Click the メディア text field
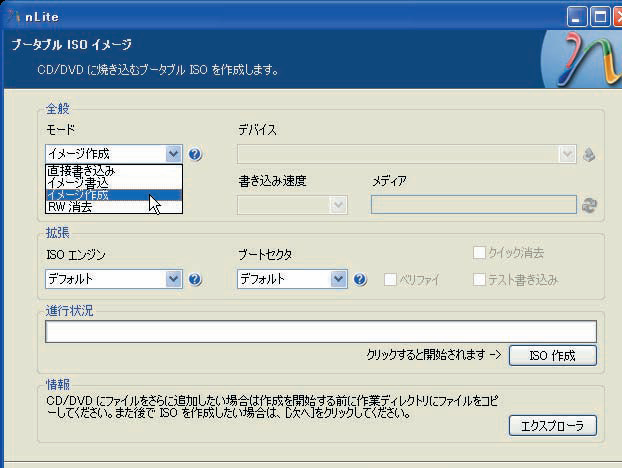This screenshot has width=622, height=468. coord(474,205)
